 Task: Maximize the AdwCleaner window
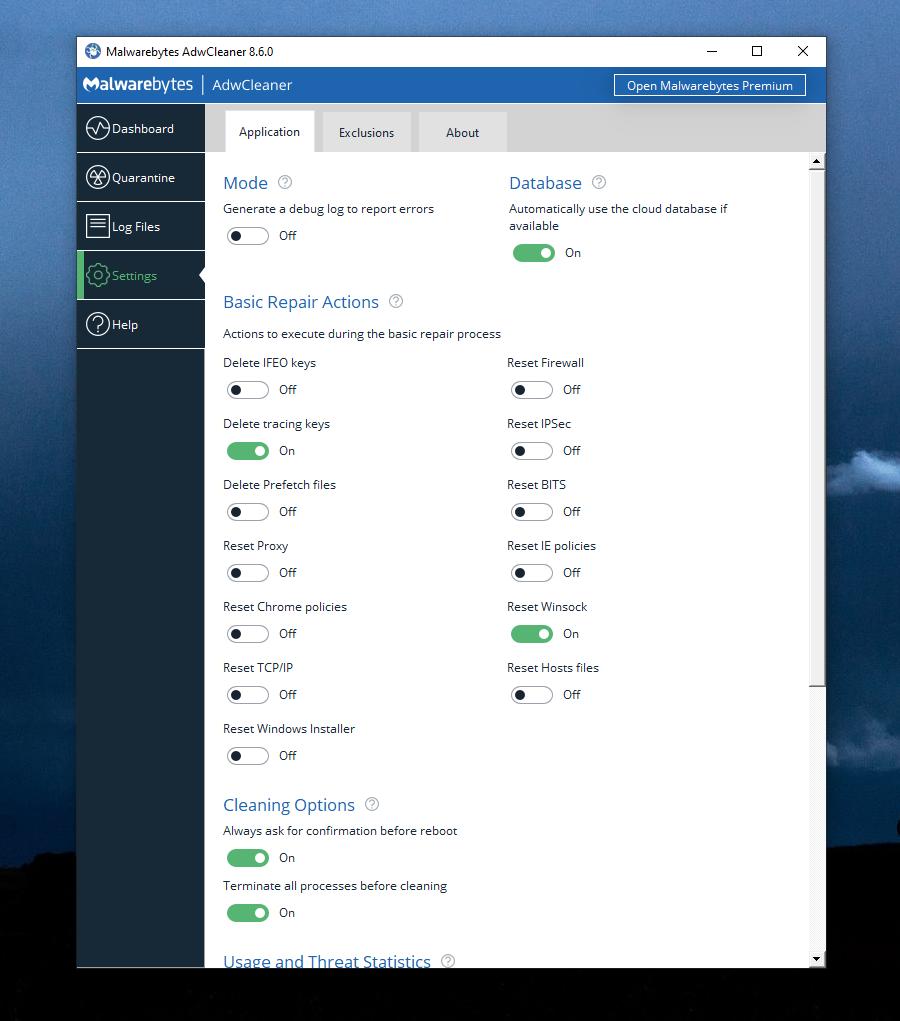click(757, 51)
